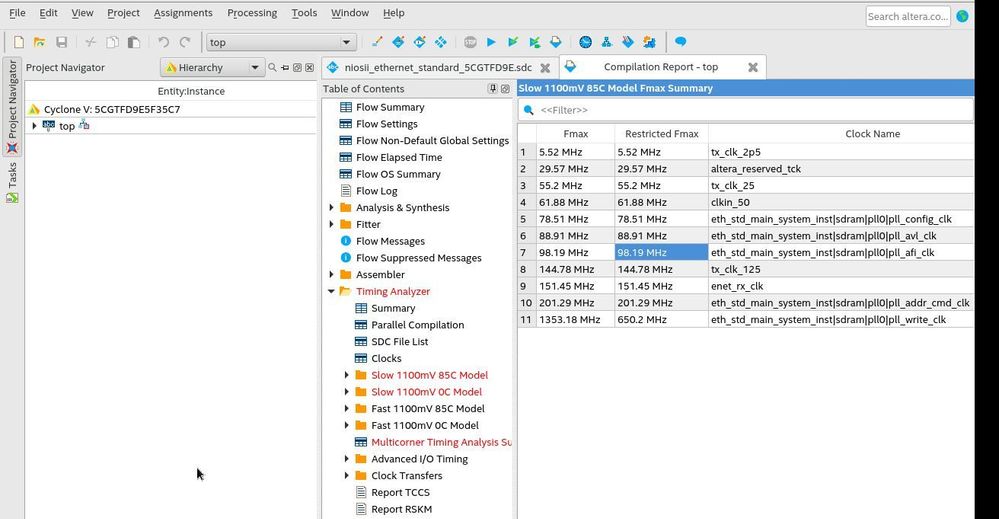Open the project selection dropdown showing top
999x519 pixels.
click(x=281, y=42)
